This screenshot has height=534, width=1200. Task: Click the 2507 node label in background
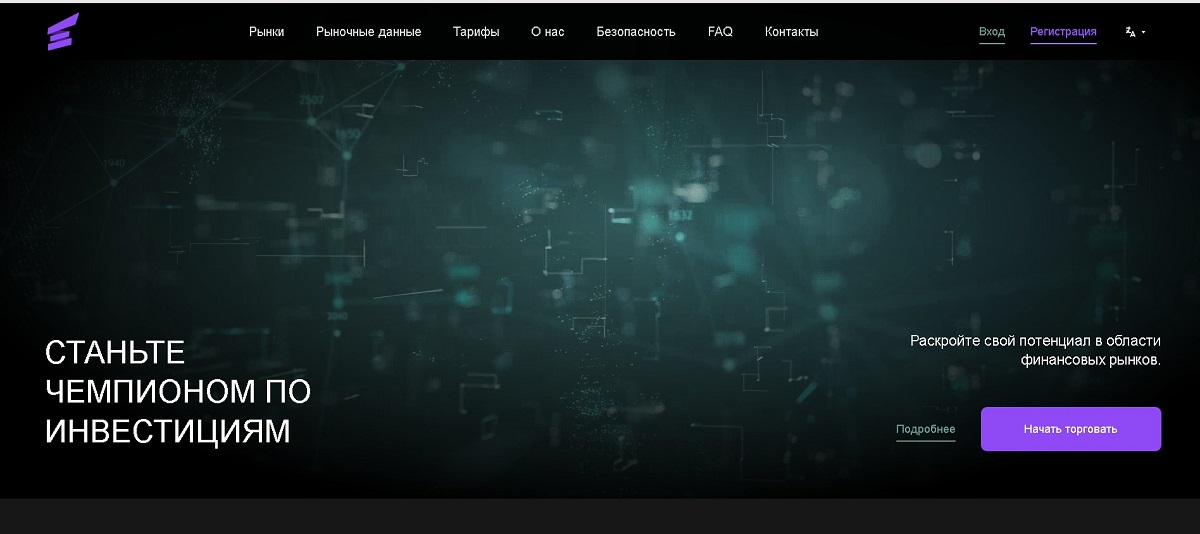pos(311,99)
